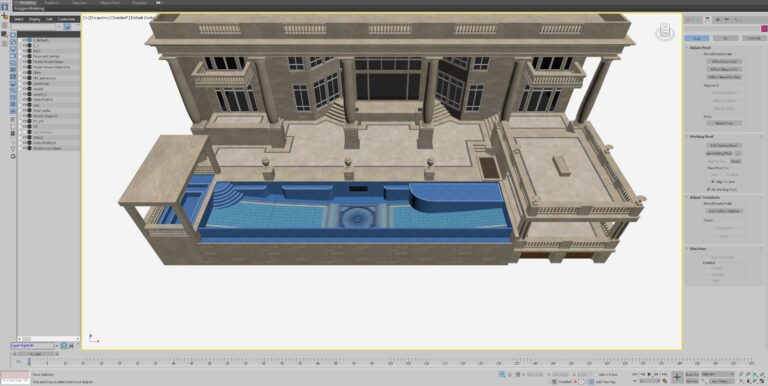Switch to the Selection ribbon tab
The width and height of the screenshot is (768, 386).
pos(79,2)
